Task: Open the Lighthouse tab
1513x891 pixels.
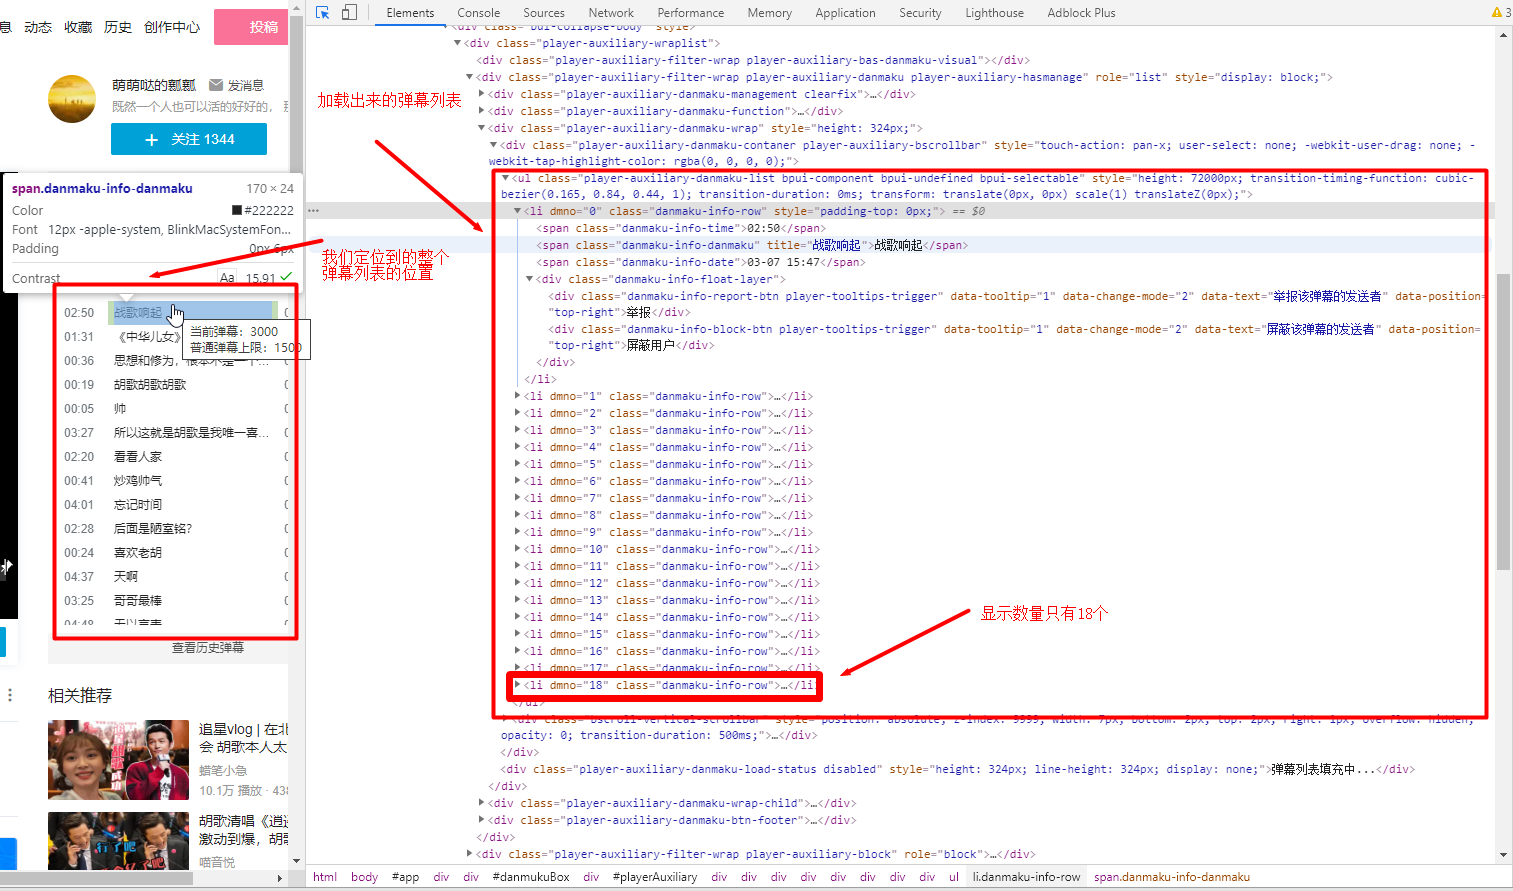Action: pos(994,13)
